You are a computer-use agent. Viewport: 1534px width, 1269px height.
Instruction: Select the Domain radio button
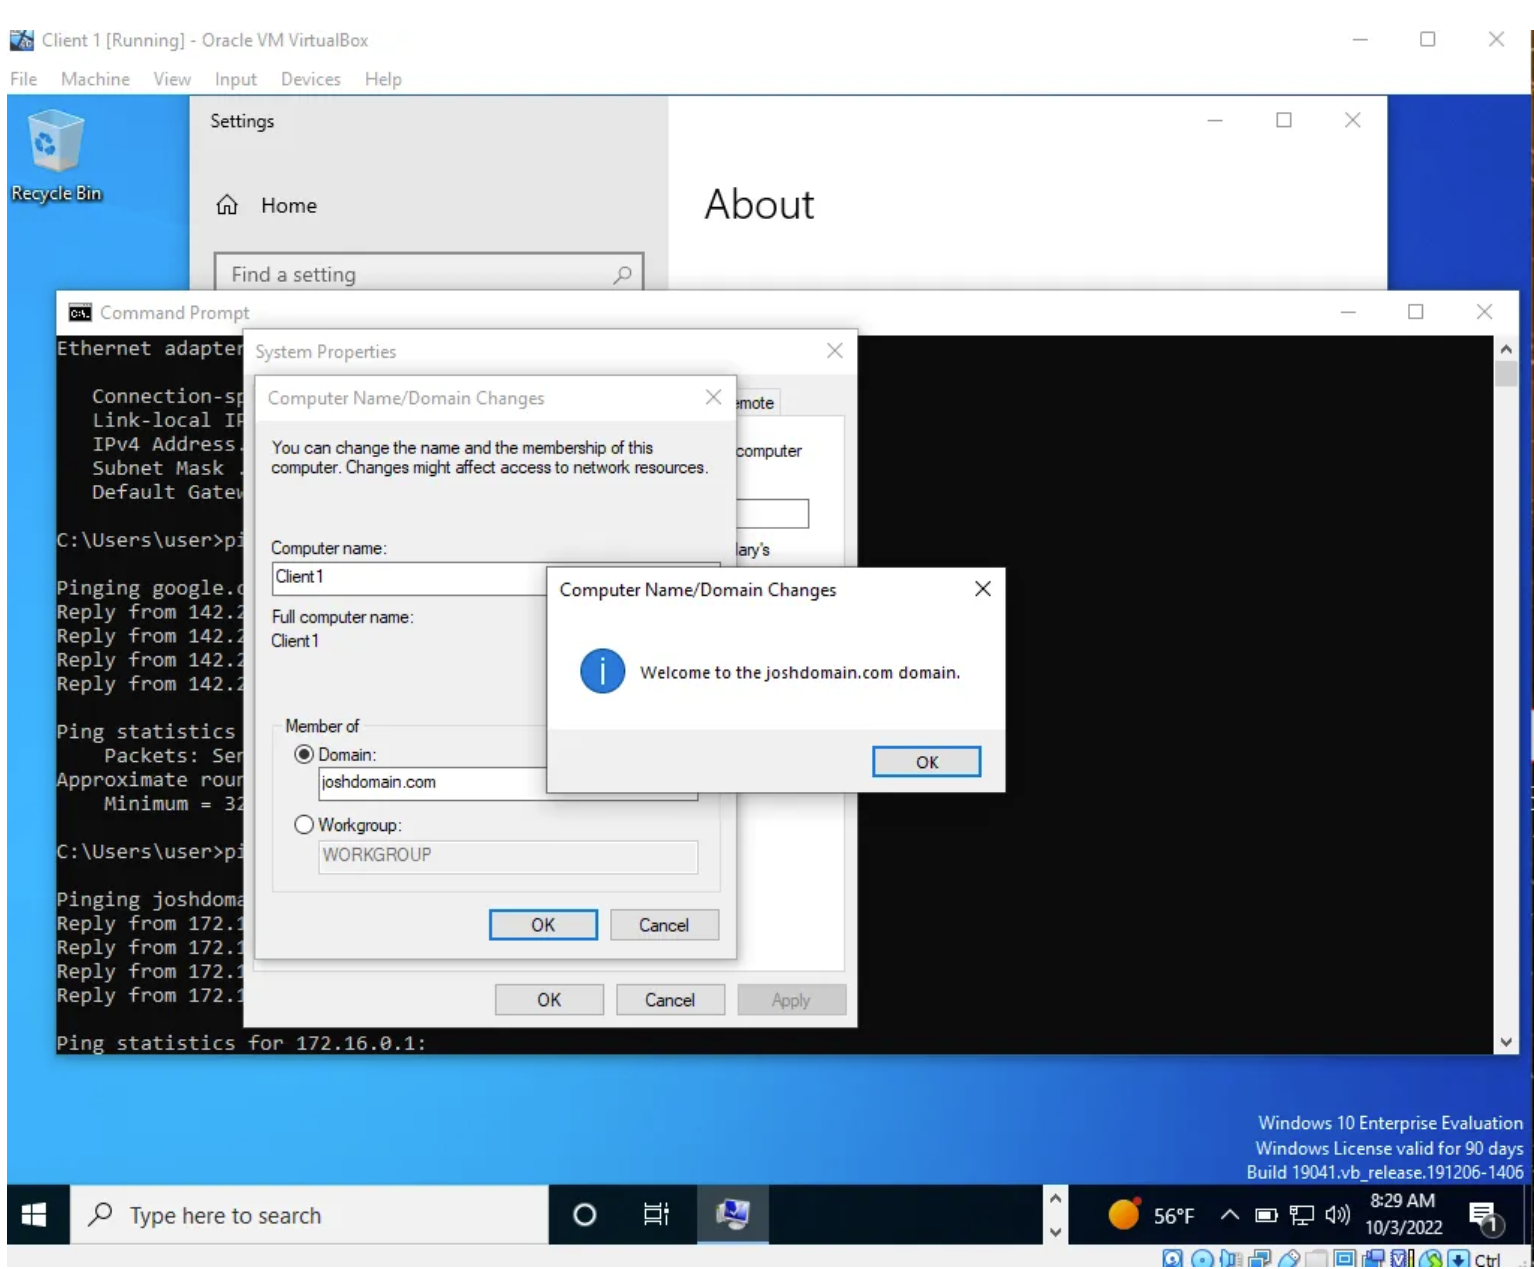pos(304,754)
